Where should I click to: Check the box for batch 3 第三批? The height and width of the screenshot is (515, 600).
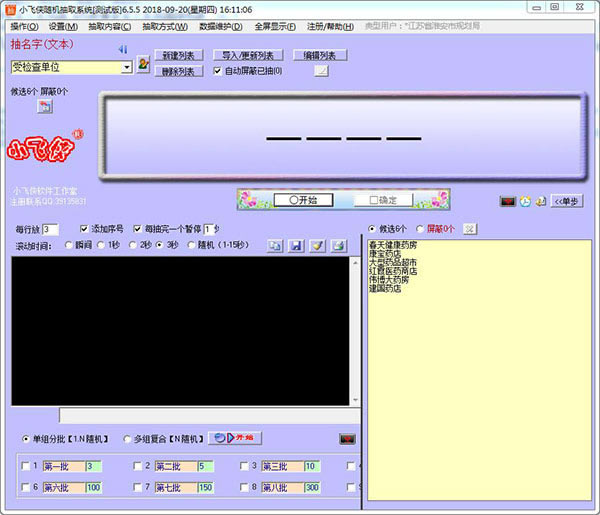point(244,466)
